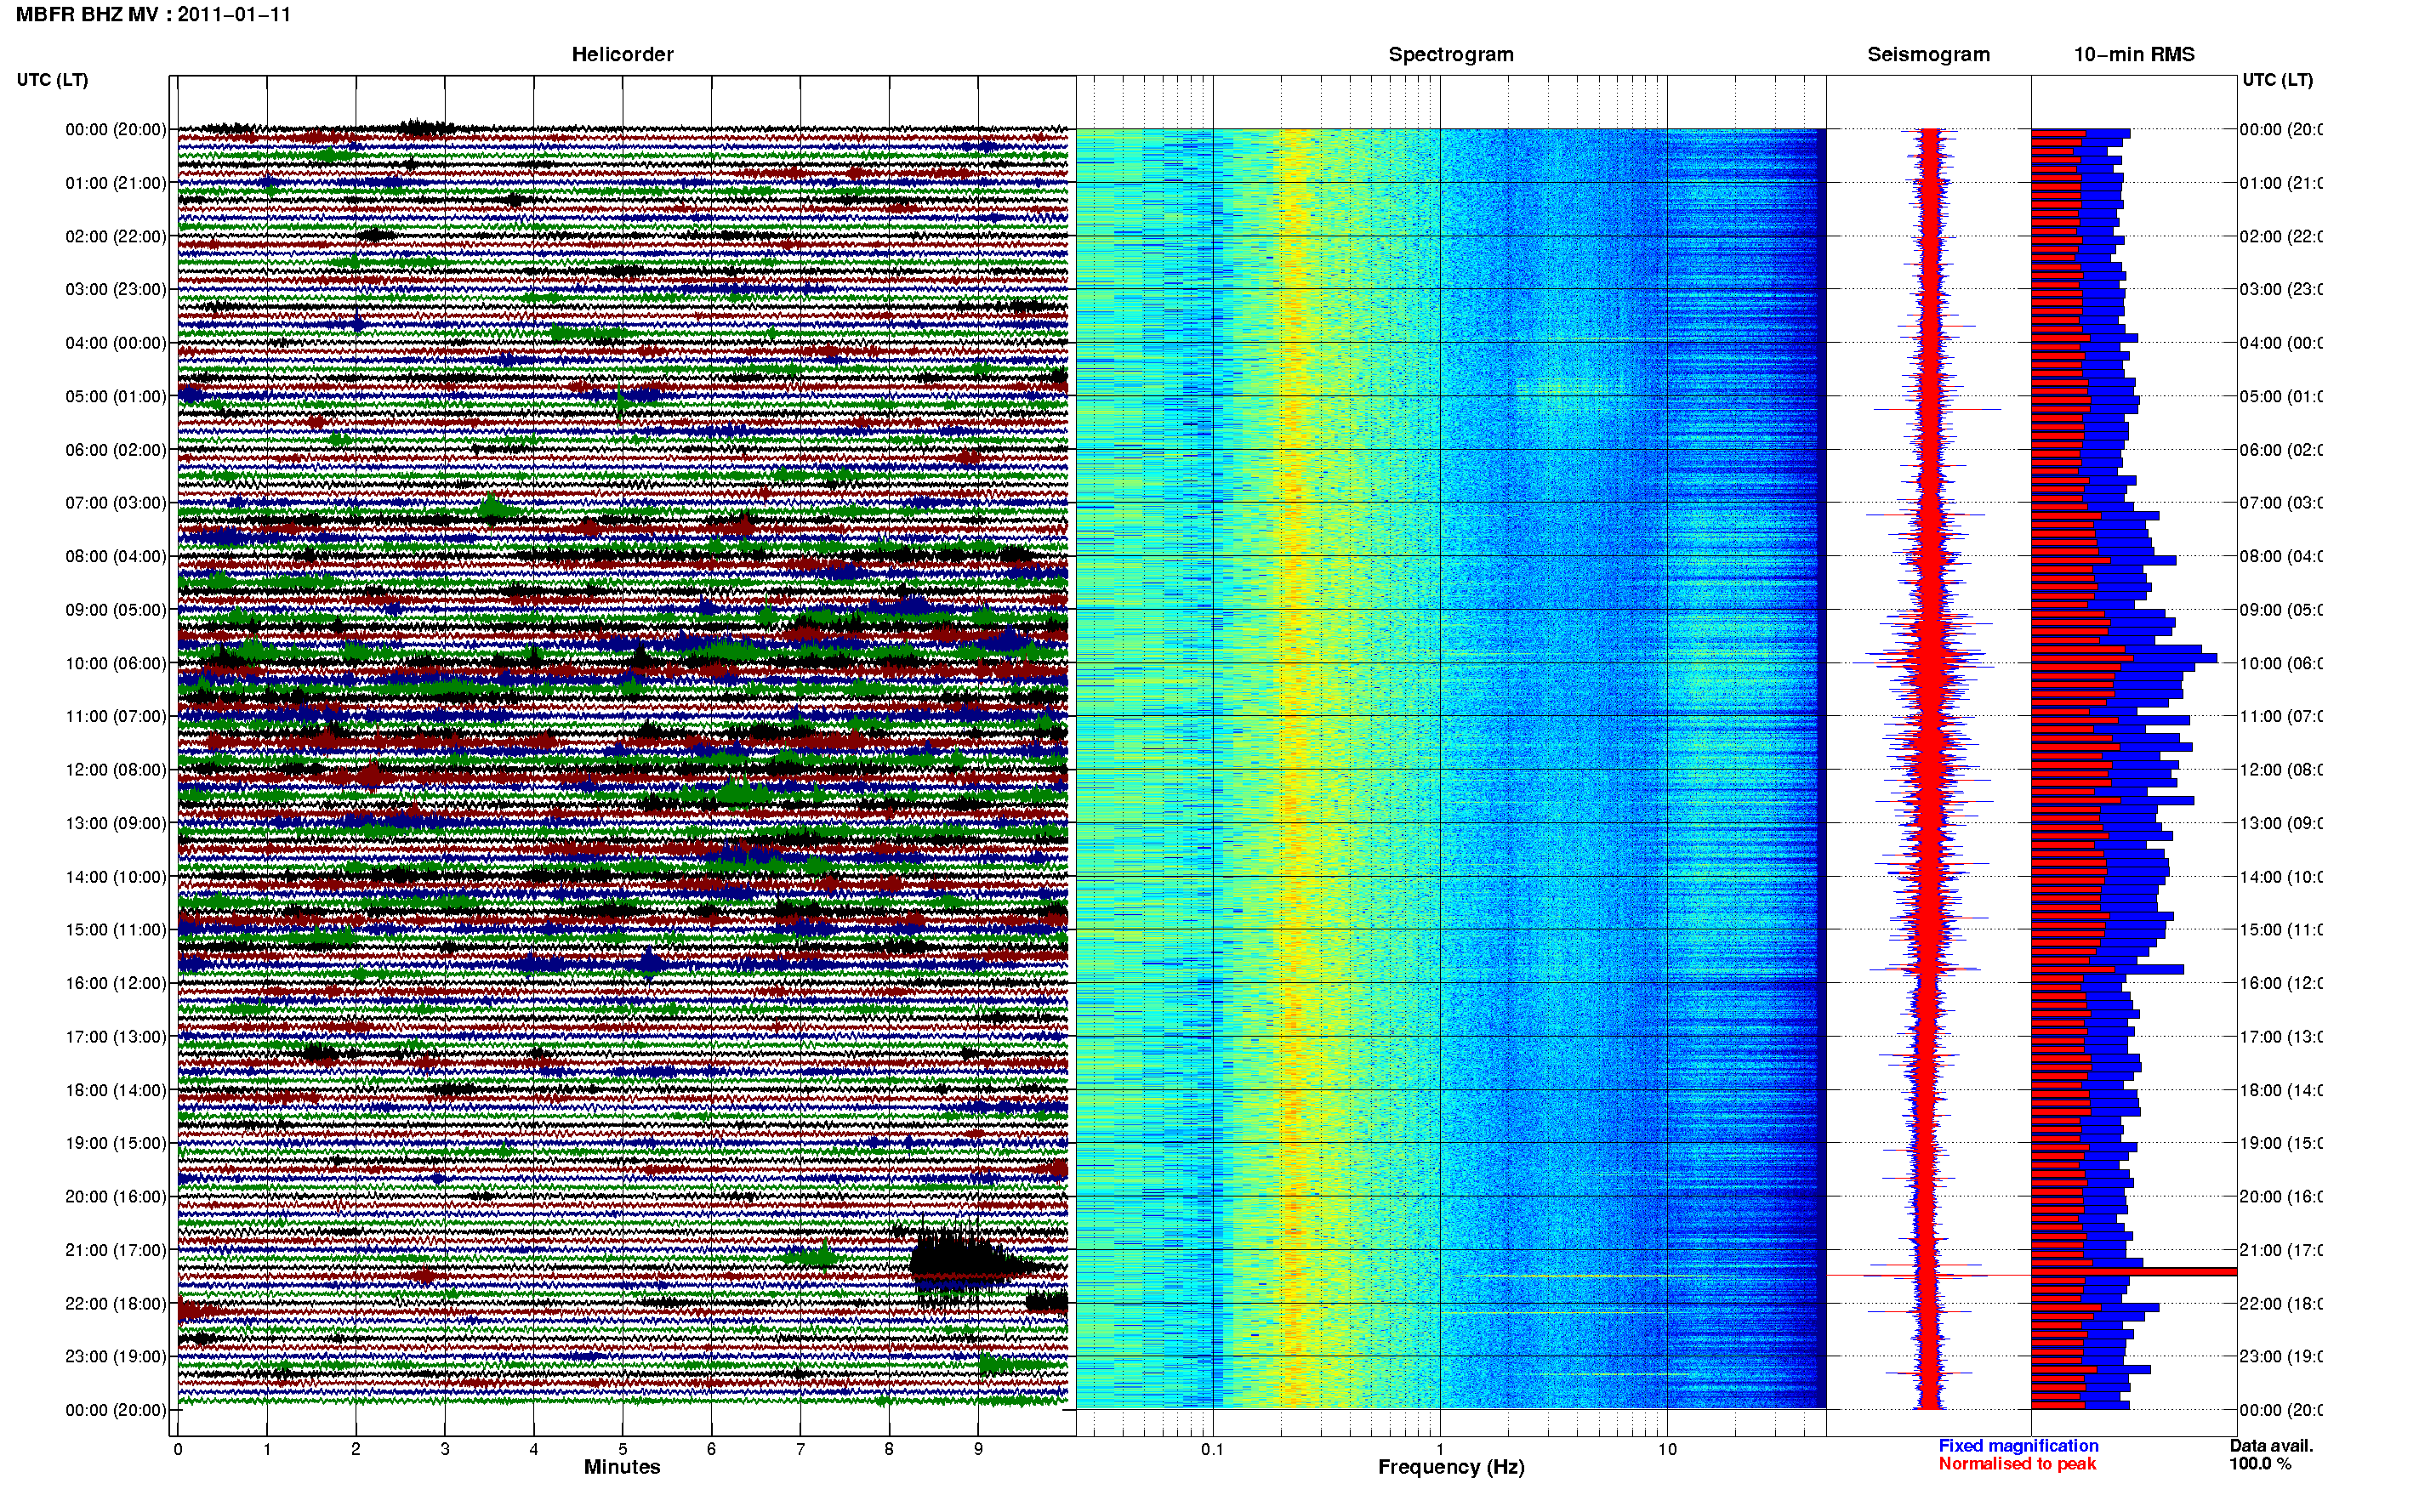The image size is (2419, 1512).
Task: Click the bottom '00:00 (20:00)' time label on left axis
Action: coord(116,1410)
